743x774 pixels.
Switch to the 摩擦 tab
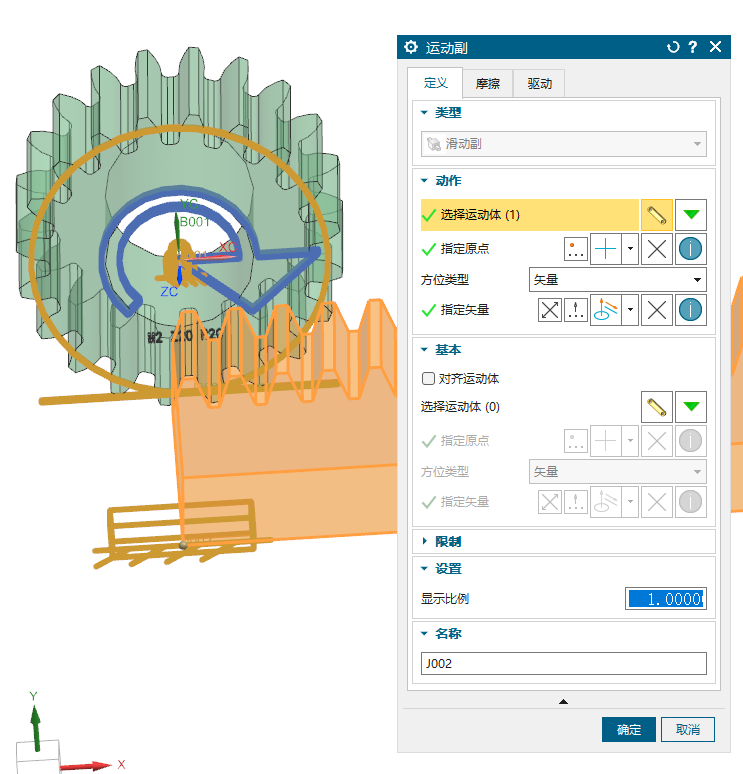click(x=488, y=84)
